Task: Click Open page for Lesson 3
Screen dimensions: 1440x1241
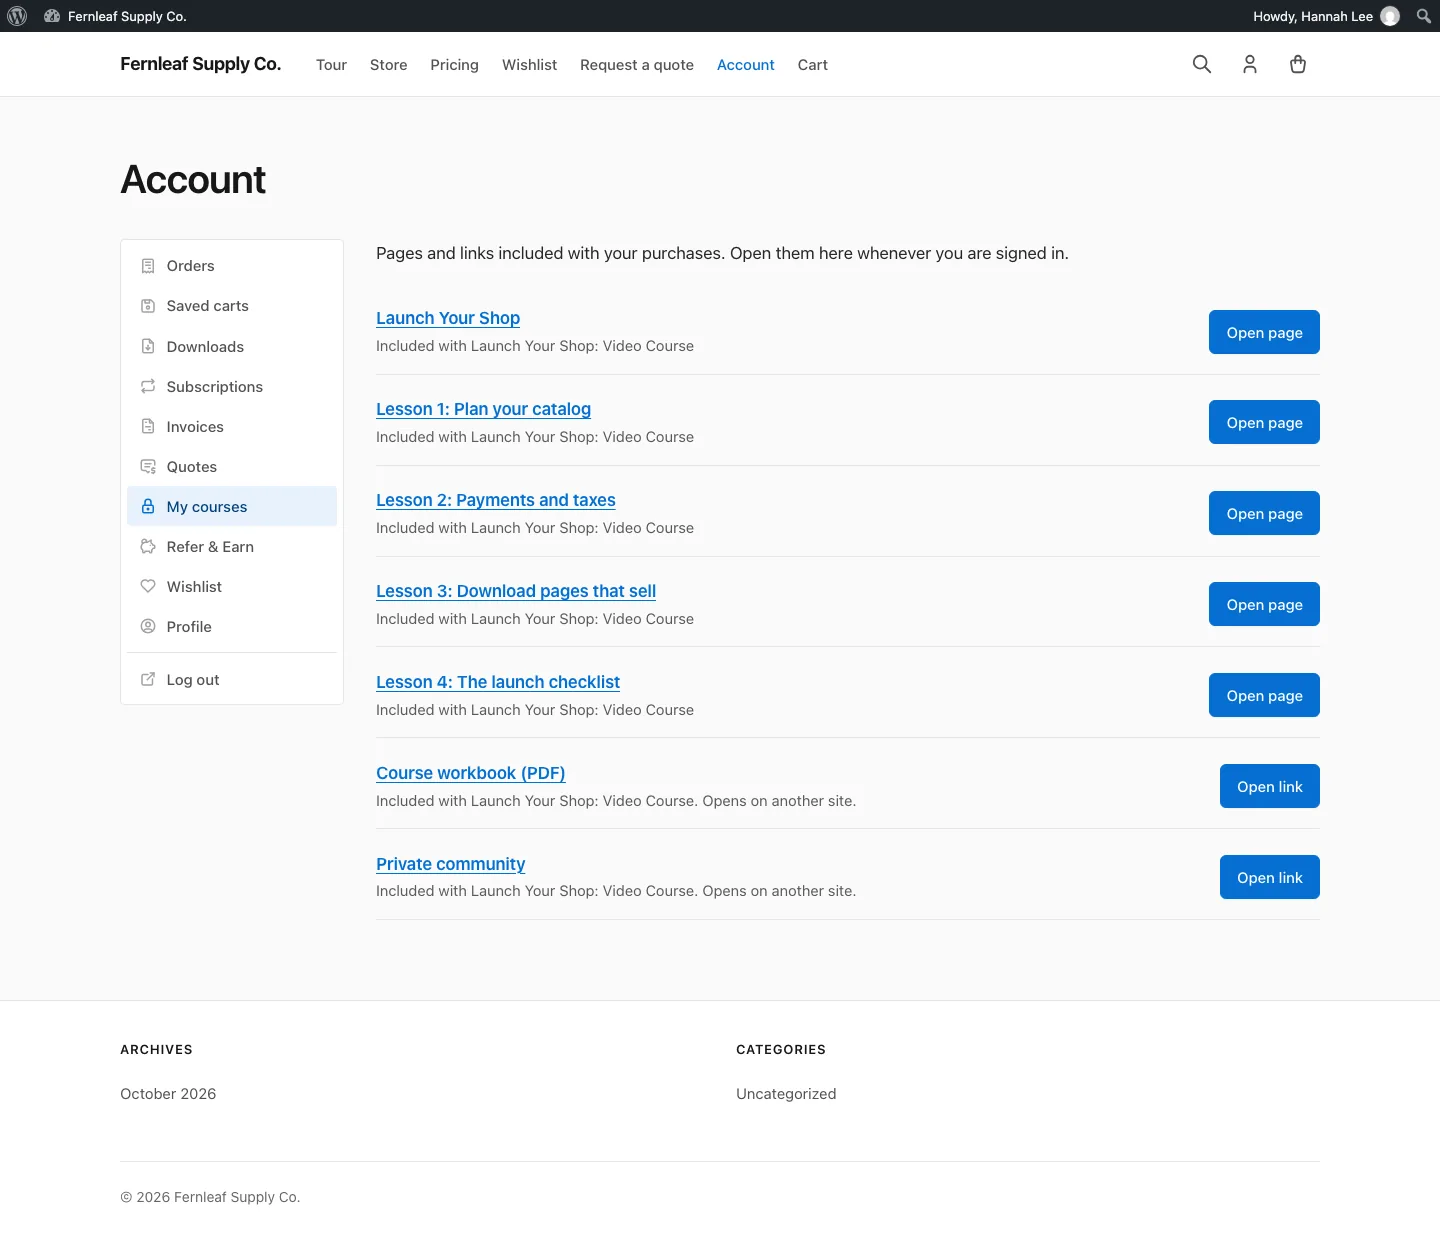Action: coord(1264,604)
